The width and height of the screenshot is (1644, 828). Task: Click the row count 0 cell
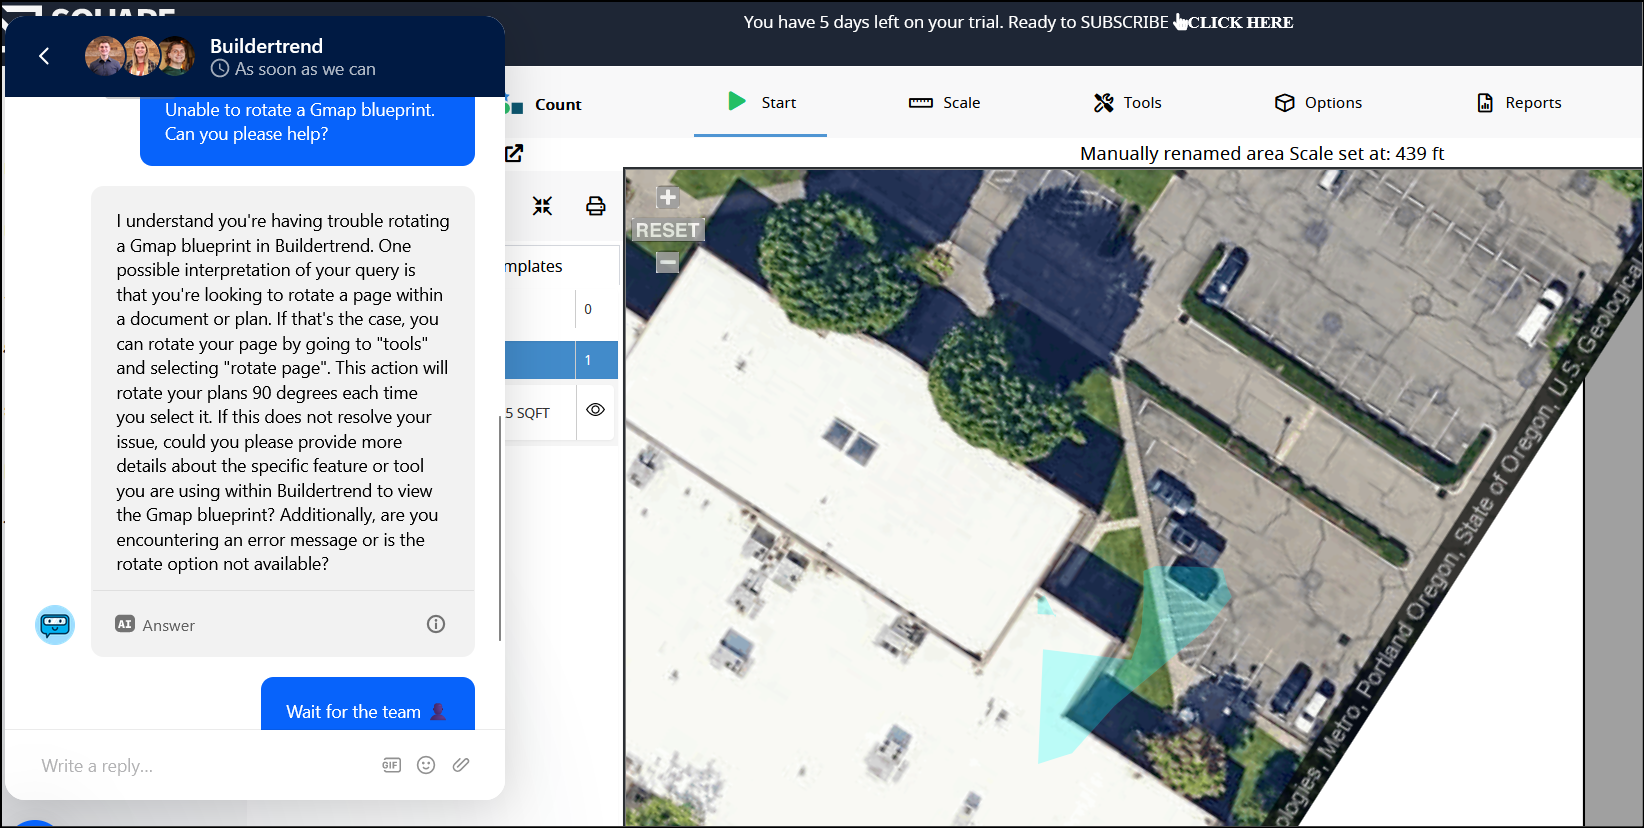click(x=588, y=309)
